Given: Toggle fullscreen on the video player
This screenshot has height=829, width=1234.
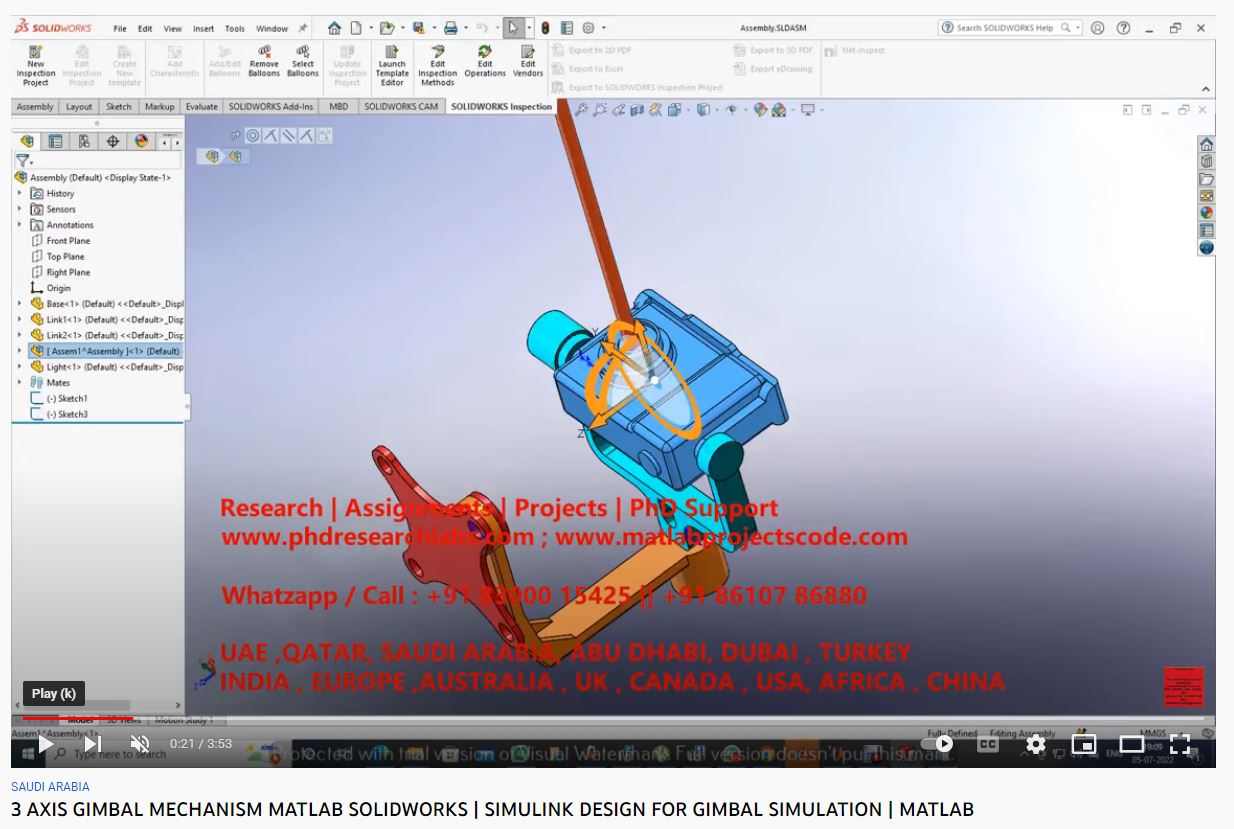Looking at the screenshot, I should [x=1180, y=744].
